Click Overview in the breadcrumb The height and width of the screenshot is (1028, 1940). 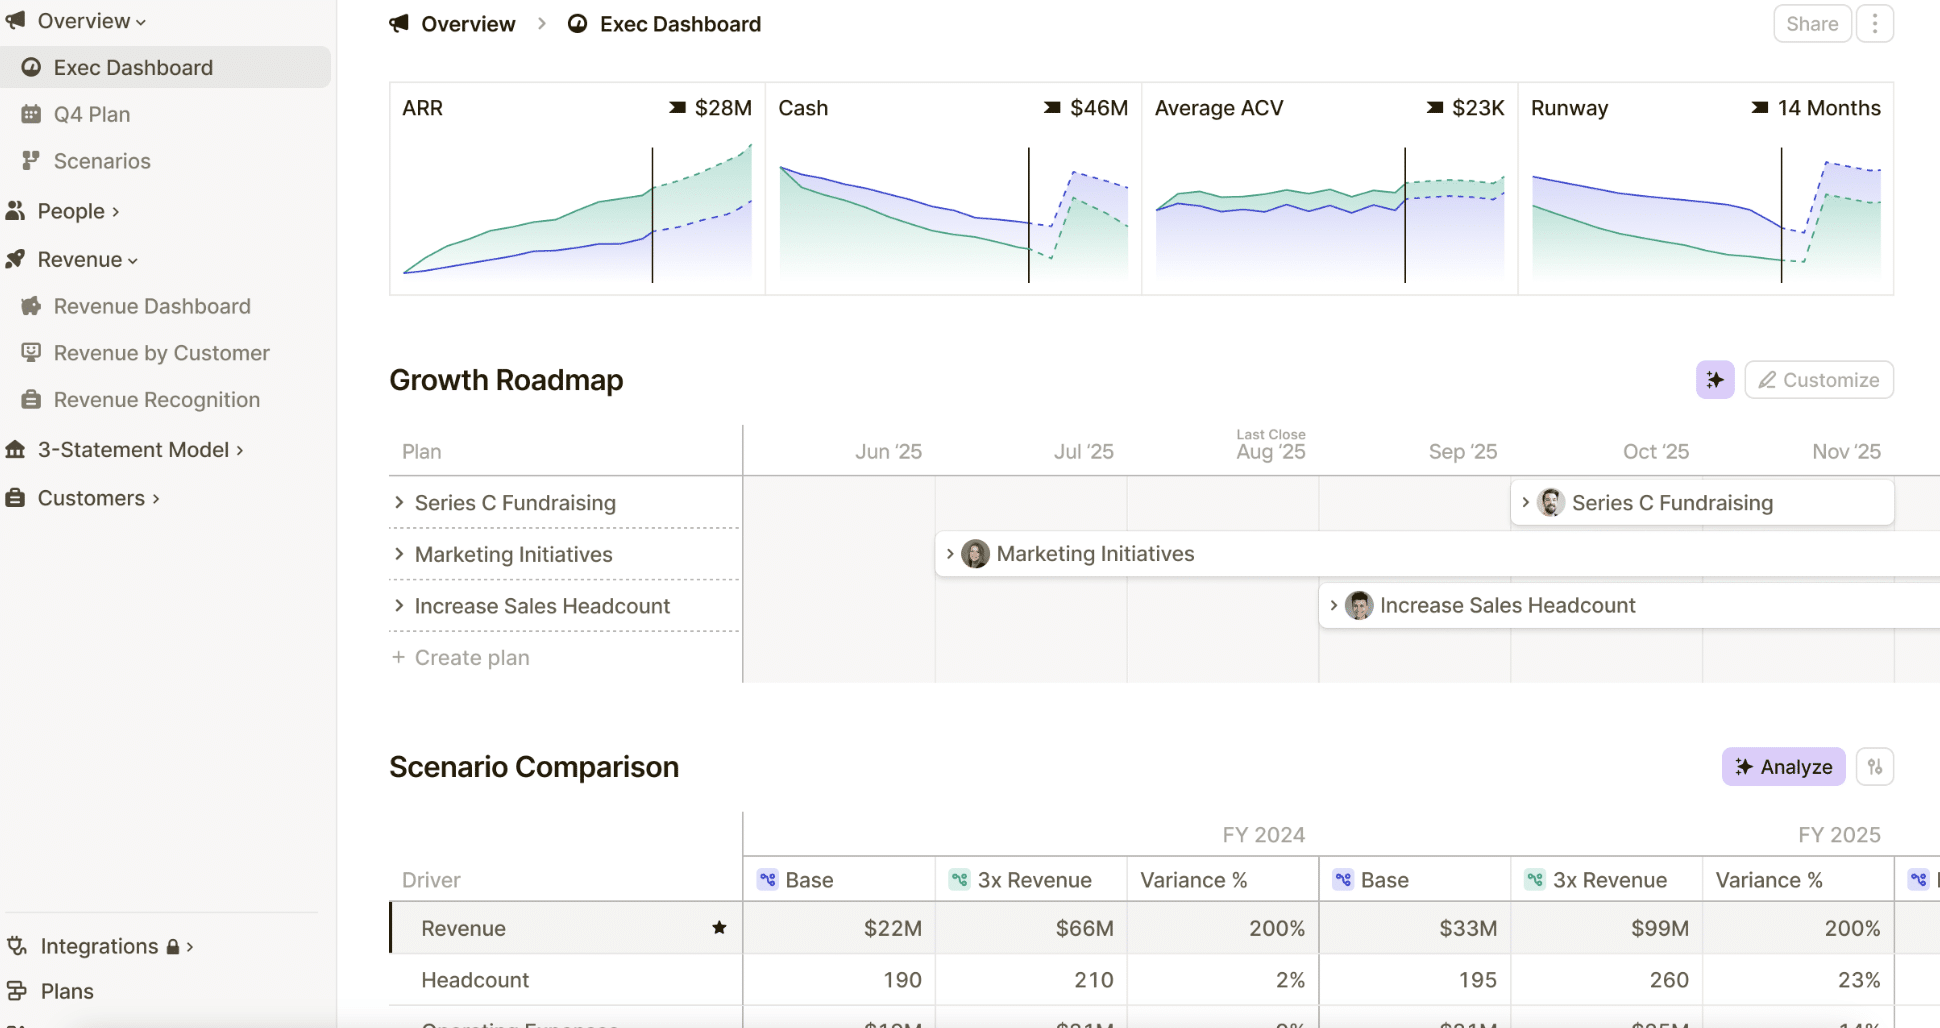pyautogui.click(x=468, y=24)
